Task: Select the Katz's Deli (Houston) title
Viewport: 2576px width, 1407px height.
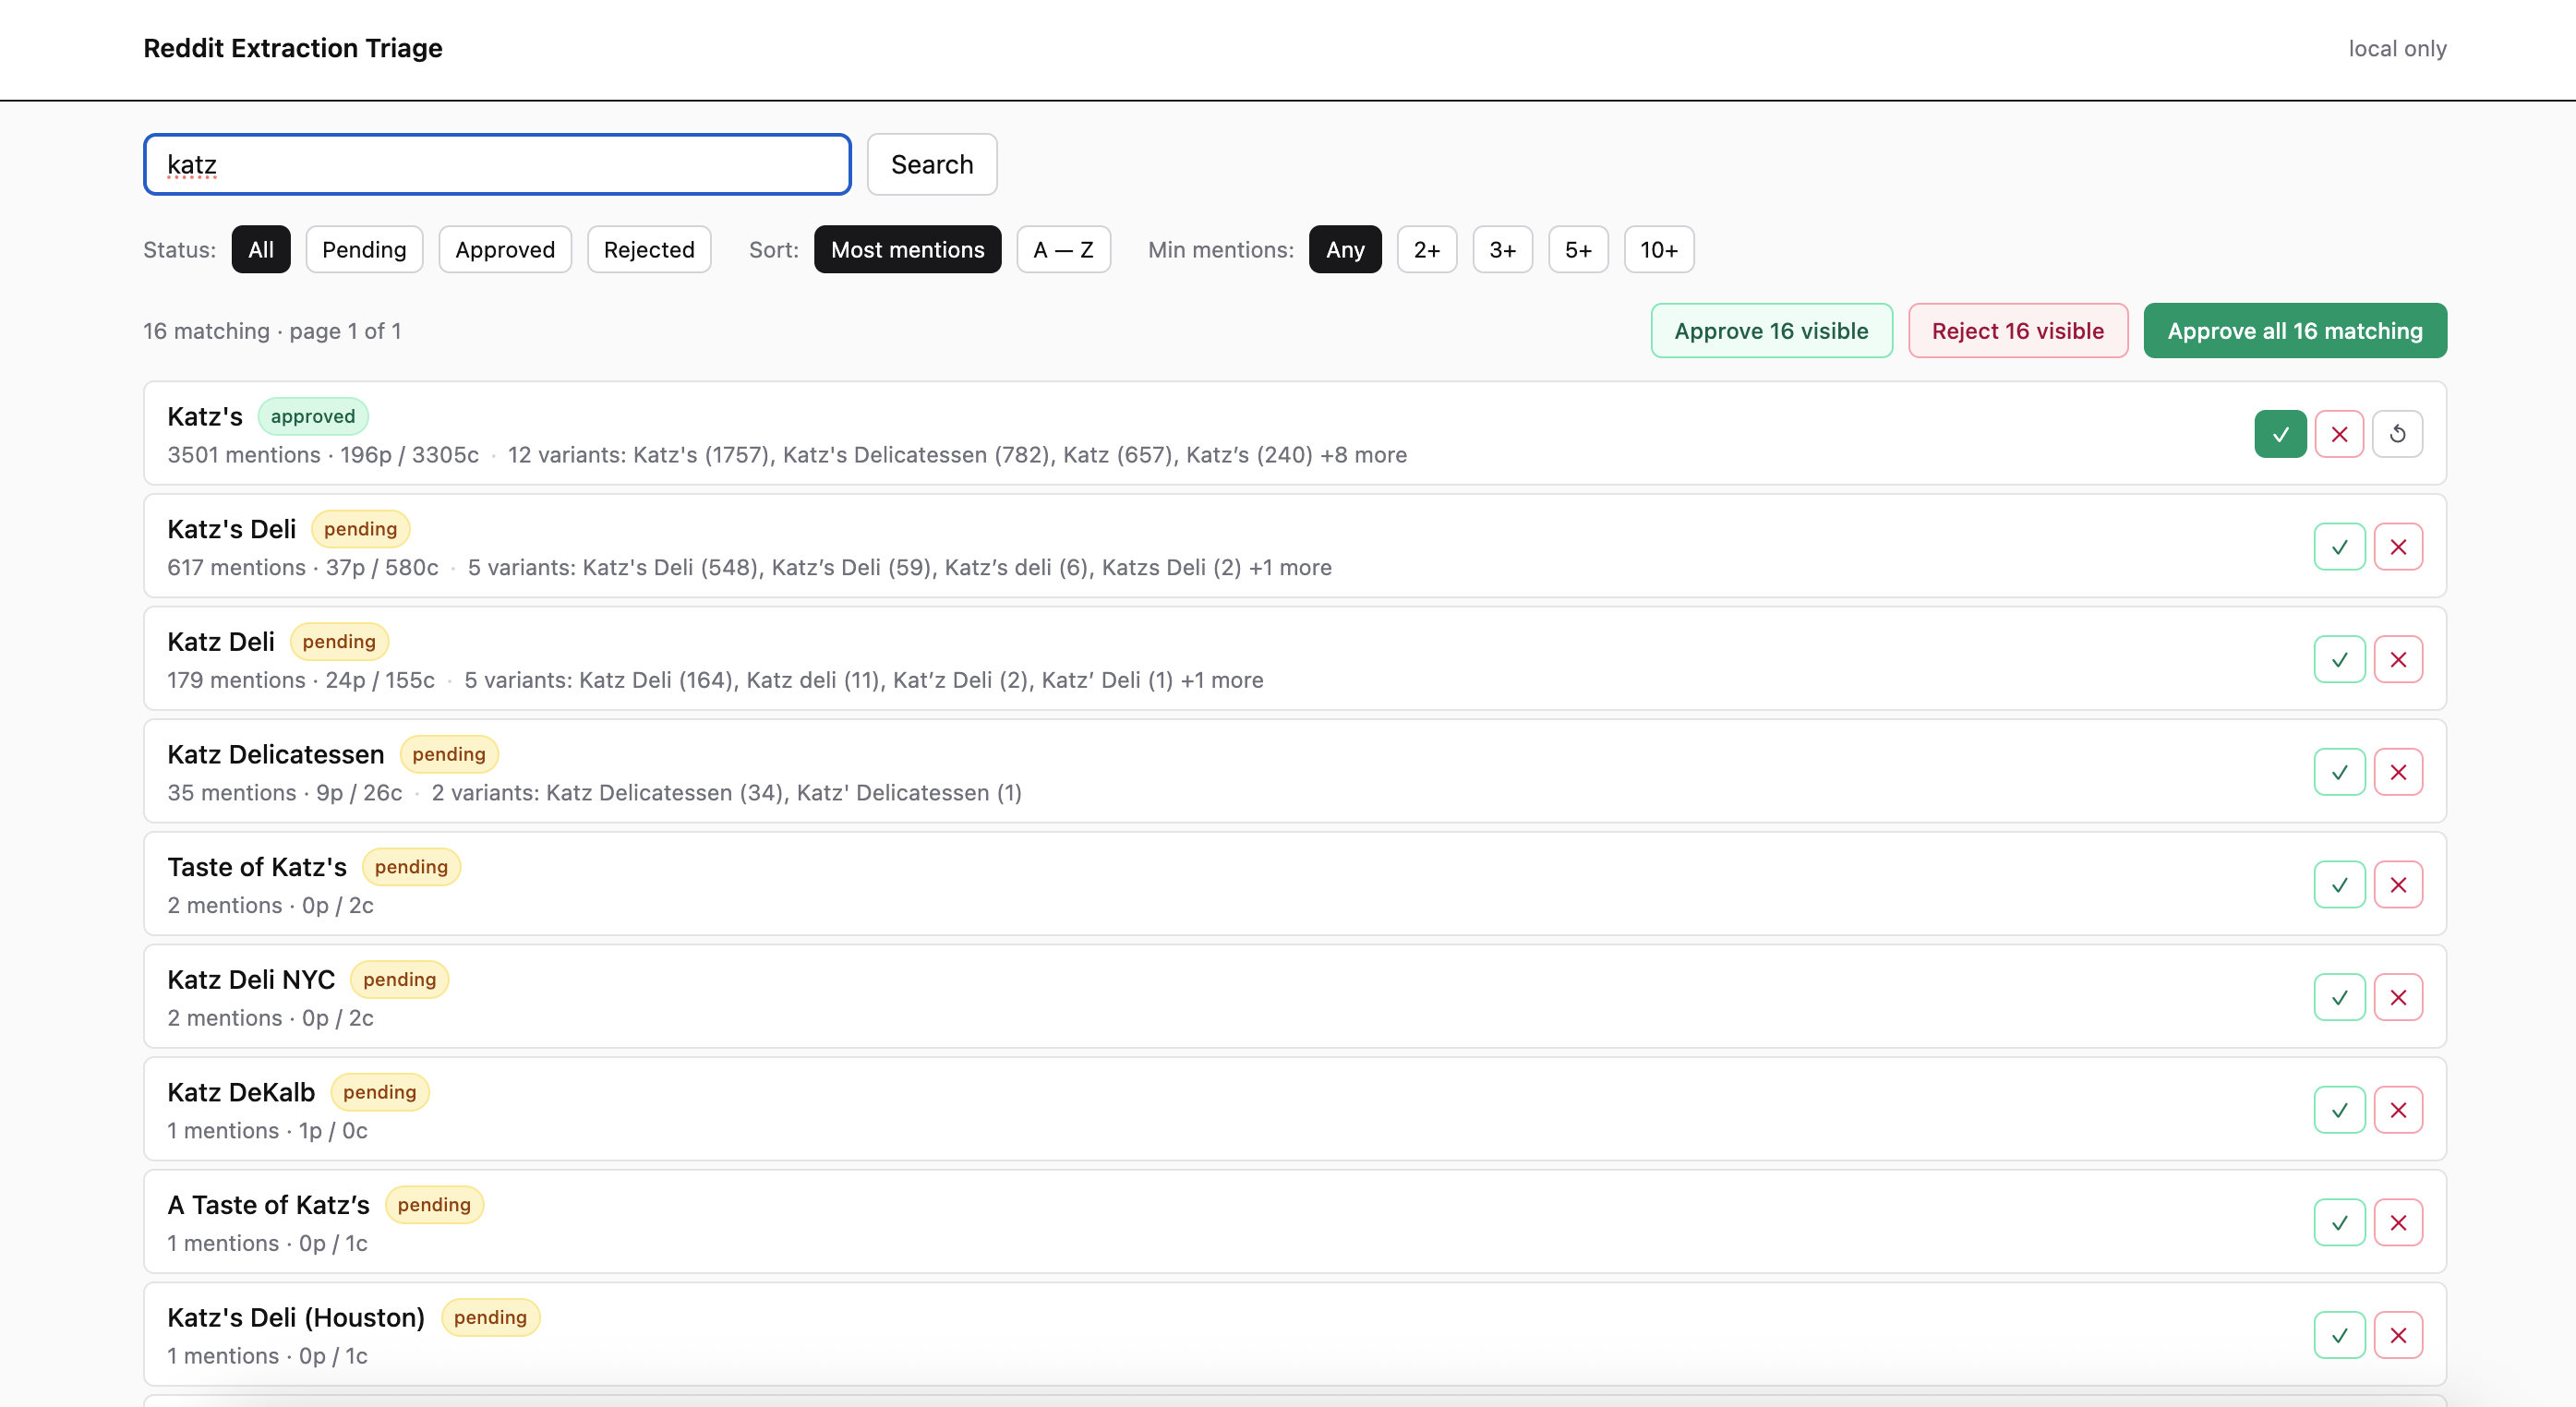Action: tap(296, 1317)
